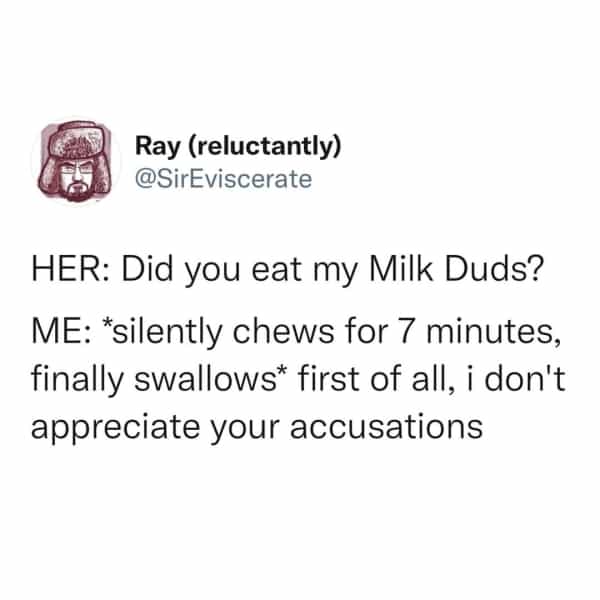The height and width of the screenshot is (600, 600).
Task: Click the word (reluctantly) in name
Action: pos(264,148)
